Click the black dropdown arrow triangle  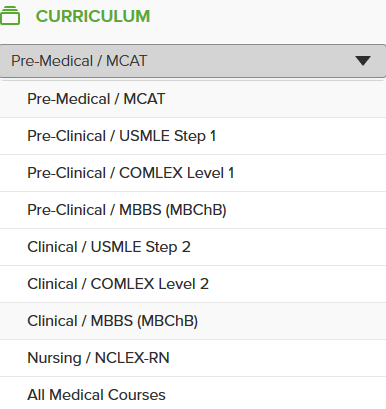coord(363,61)
